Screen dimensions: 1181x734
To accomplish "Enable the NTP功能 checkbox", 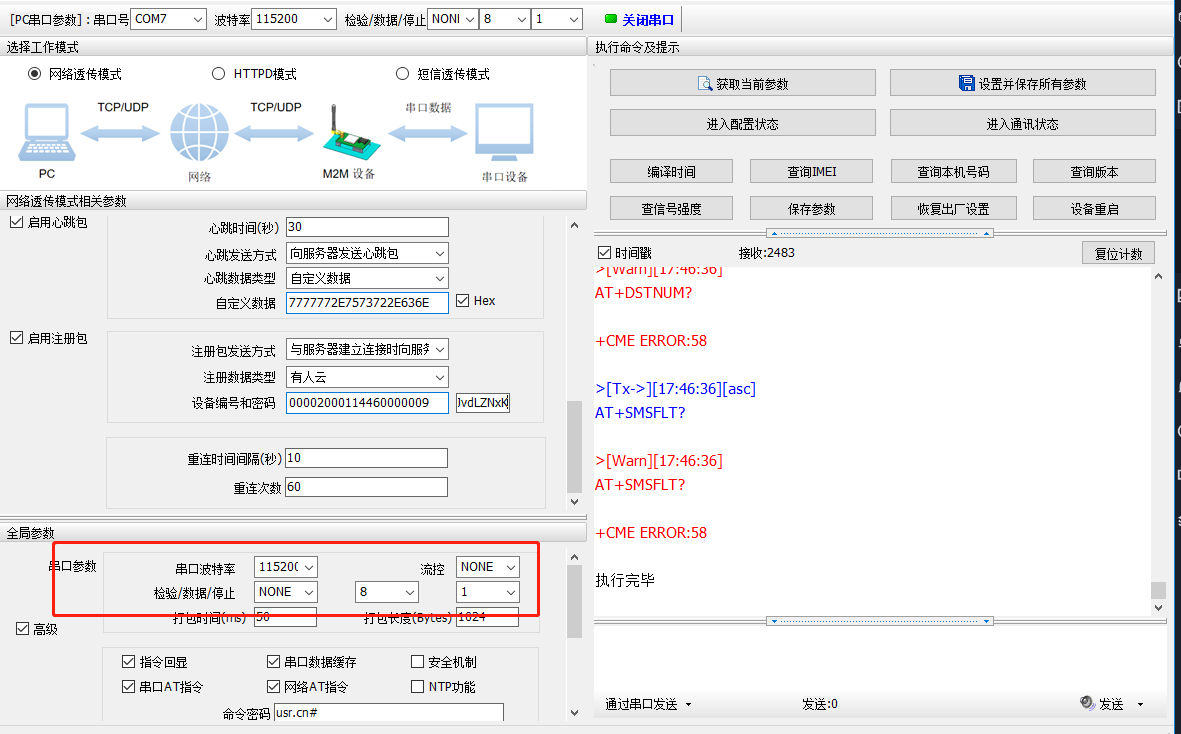I will pos(418,686).
